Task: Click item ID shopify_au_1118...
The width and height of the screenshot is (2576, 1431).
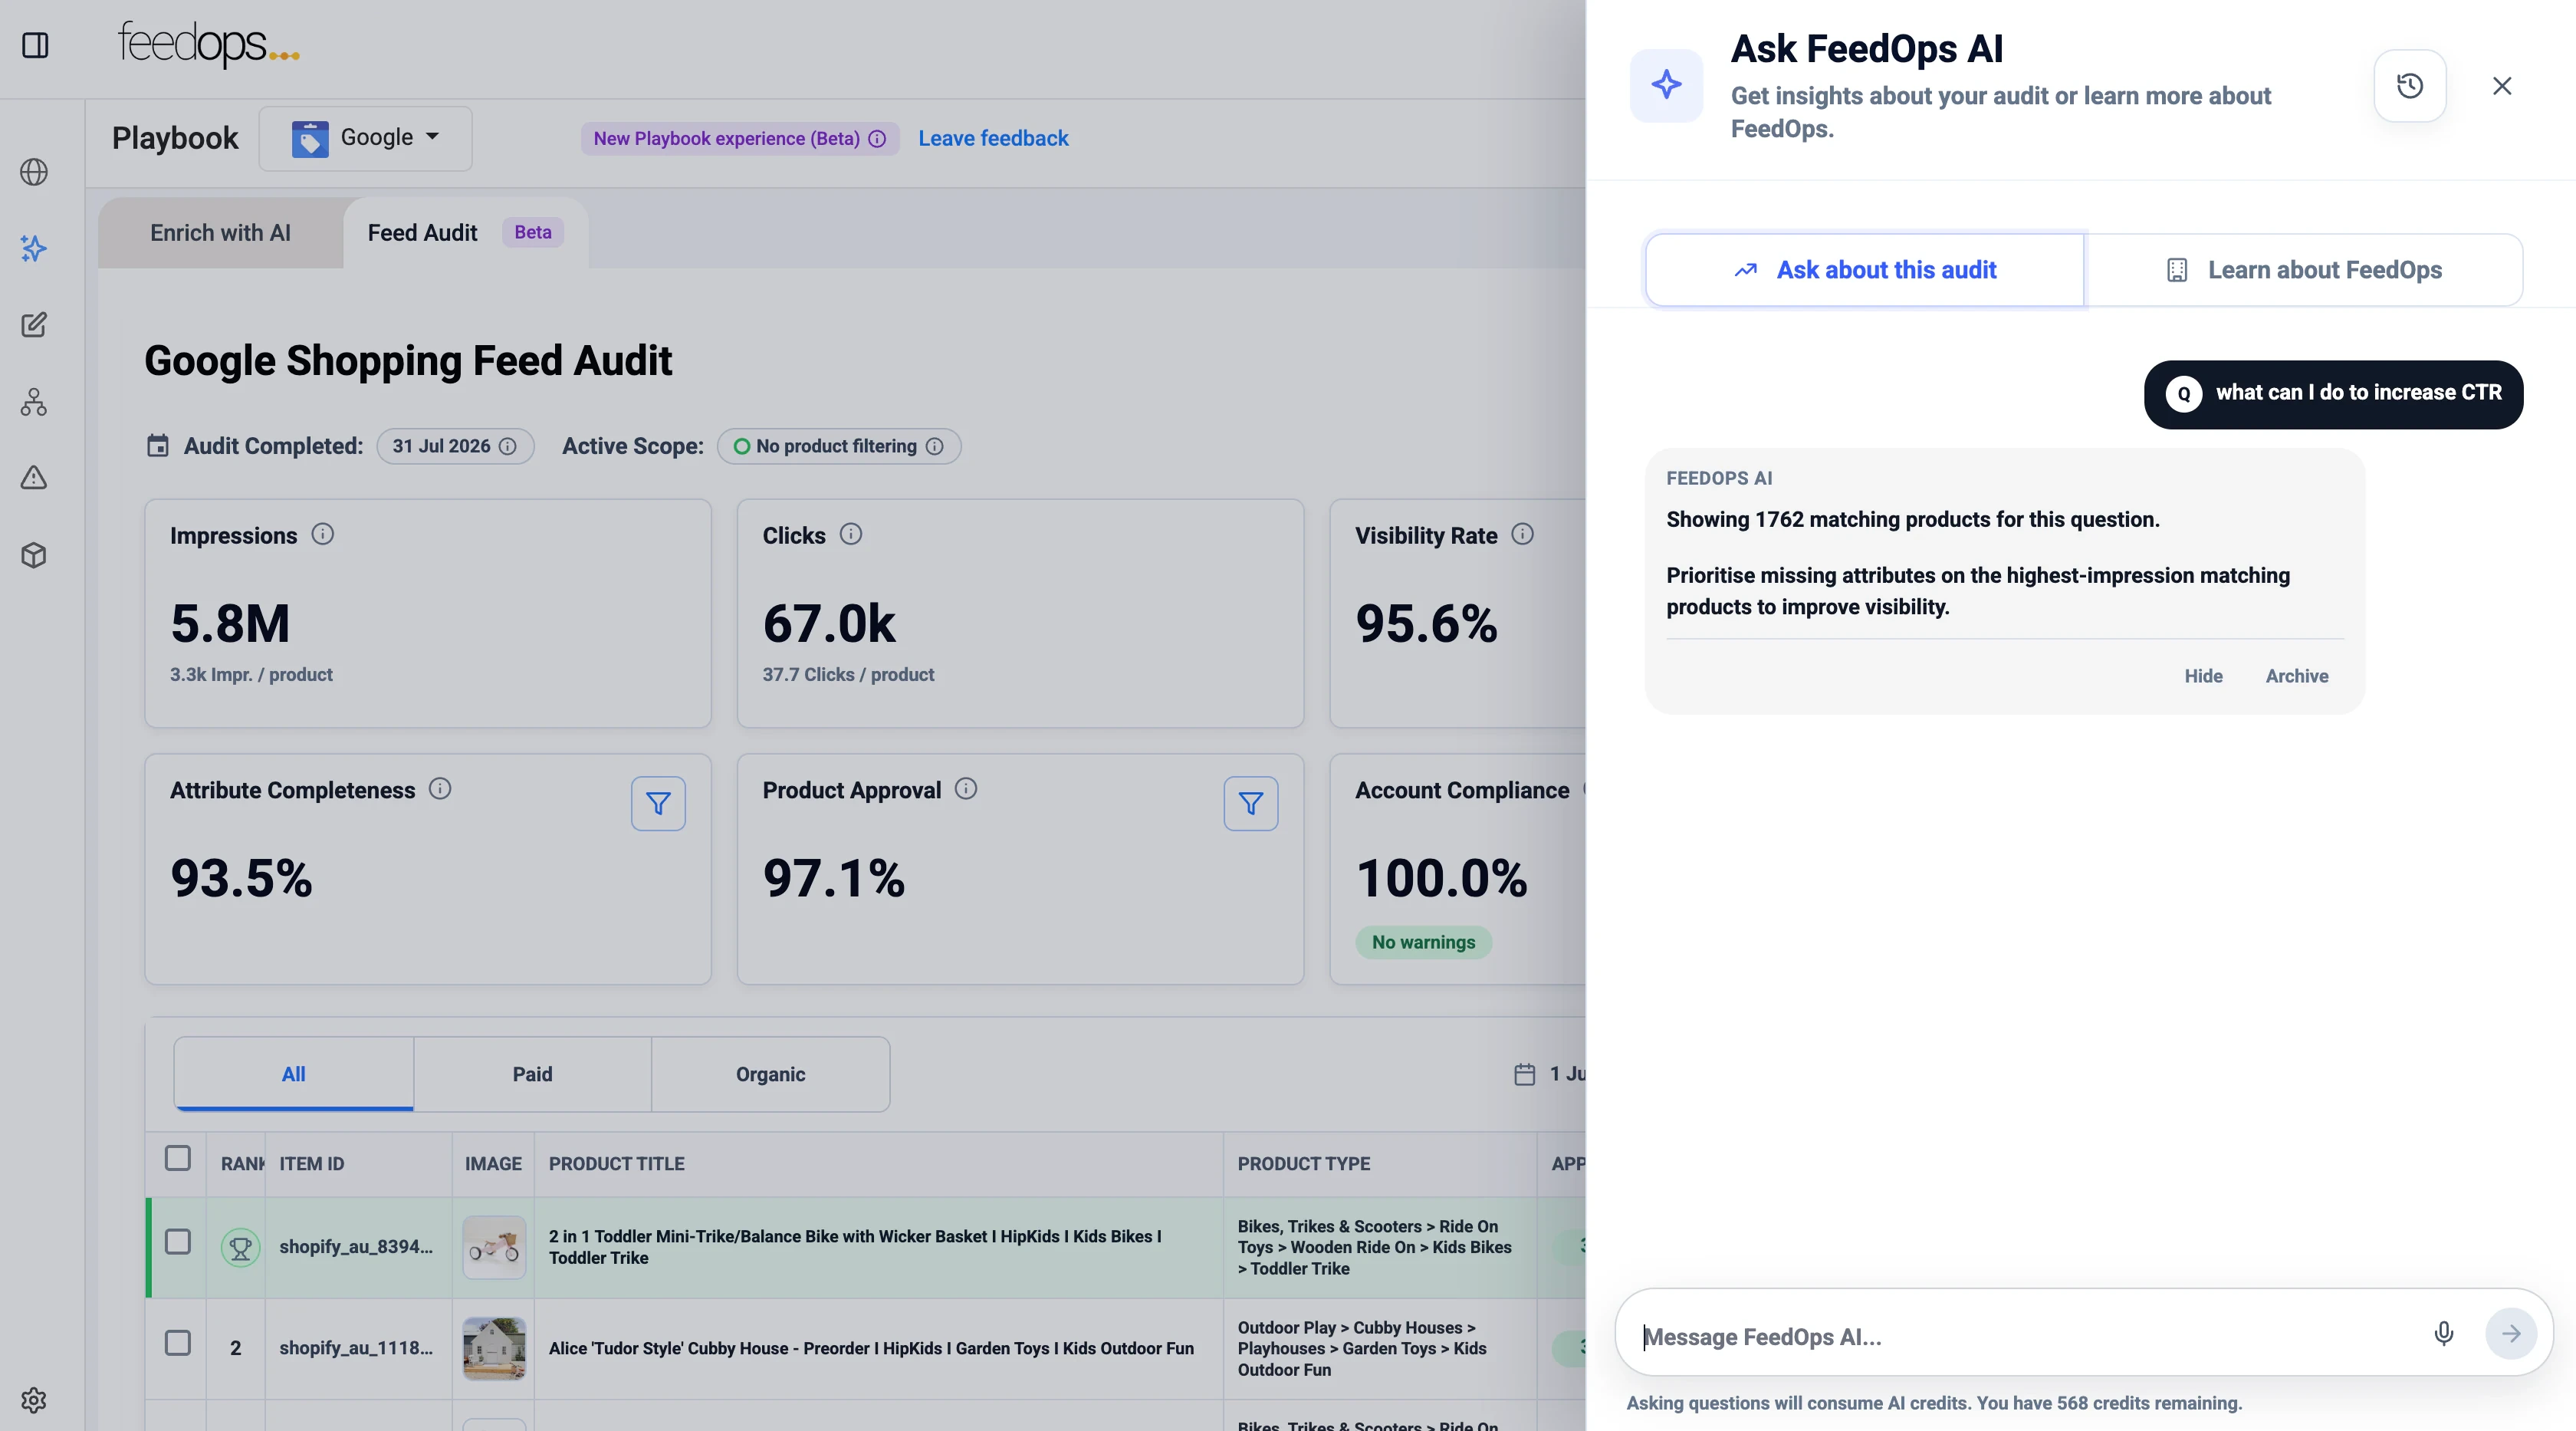Action: point(356,1348)
